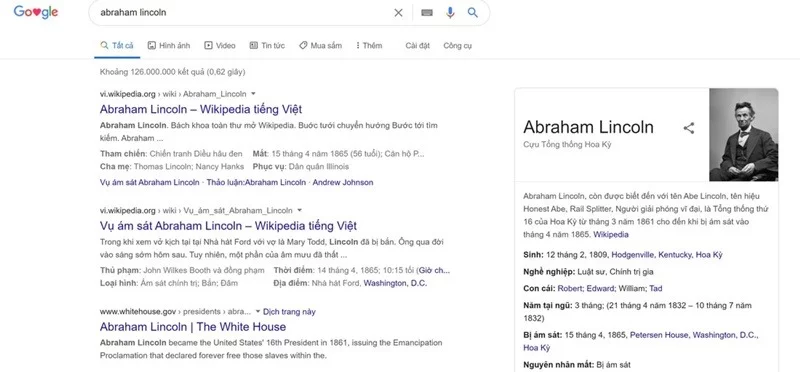The image size is (800, 372).
Task: Open Tad in Con cái row
Action: click(656, 288)
